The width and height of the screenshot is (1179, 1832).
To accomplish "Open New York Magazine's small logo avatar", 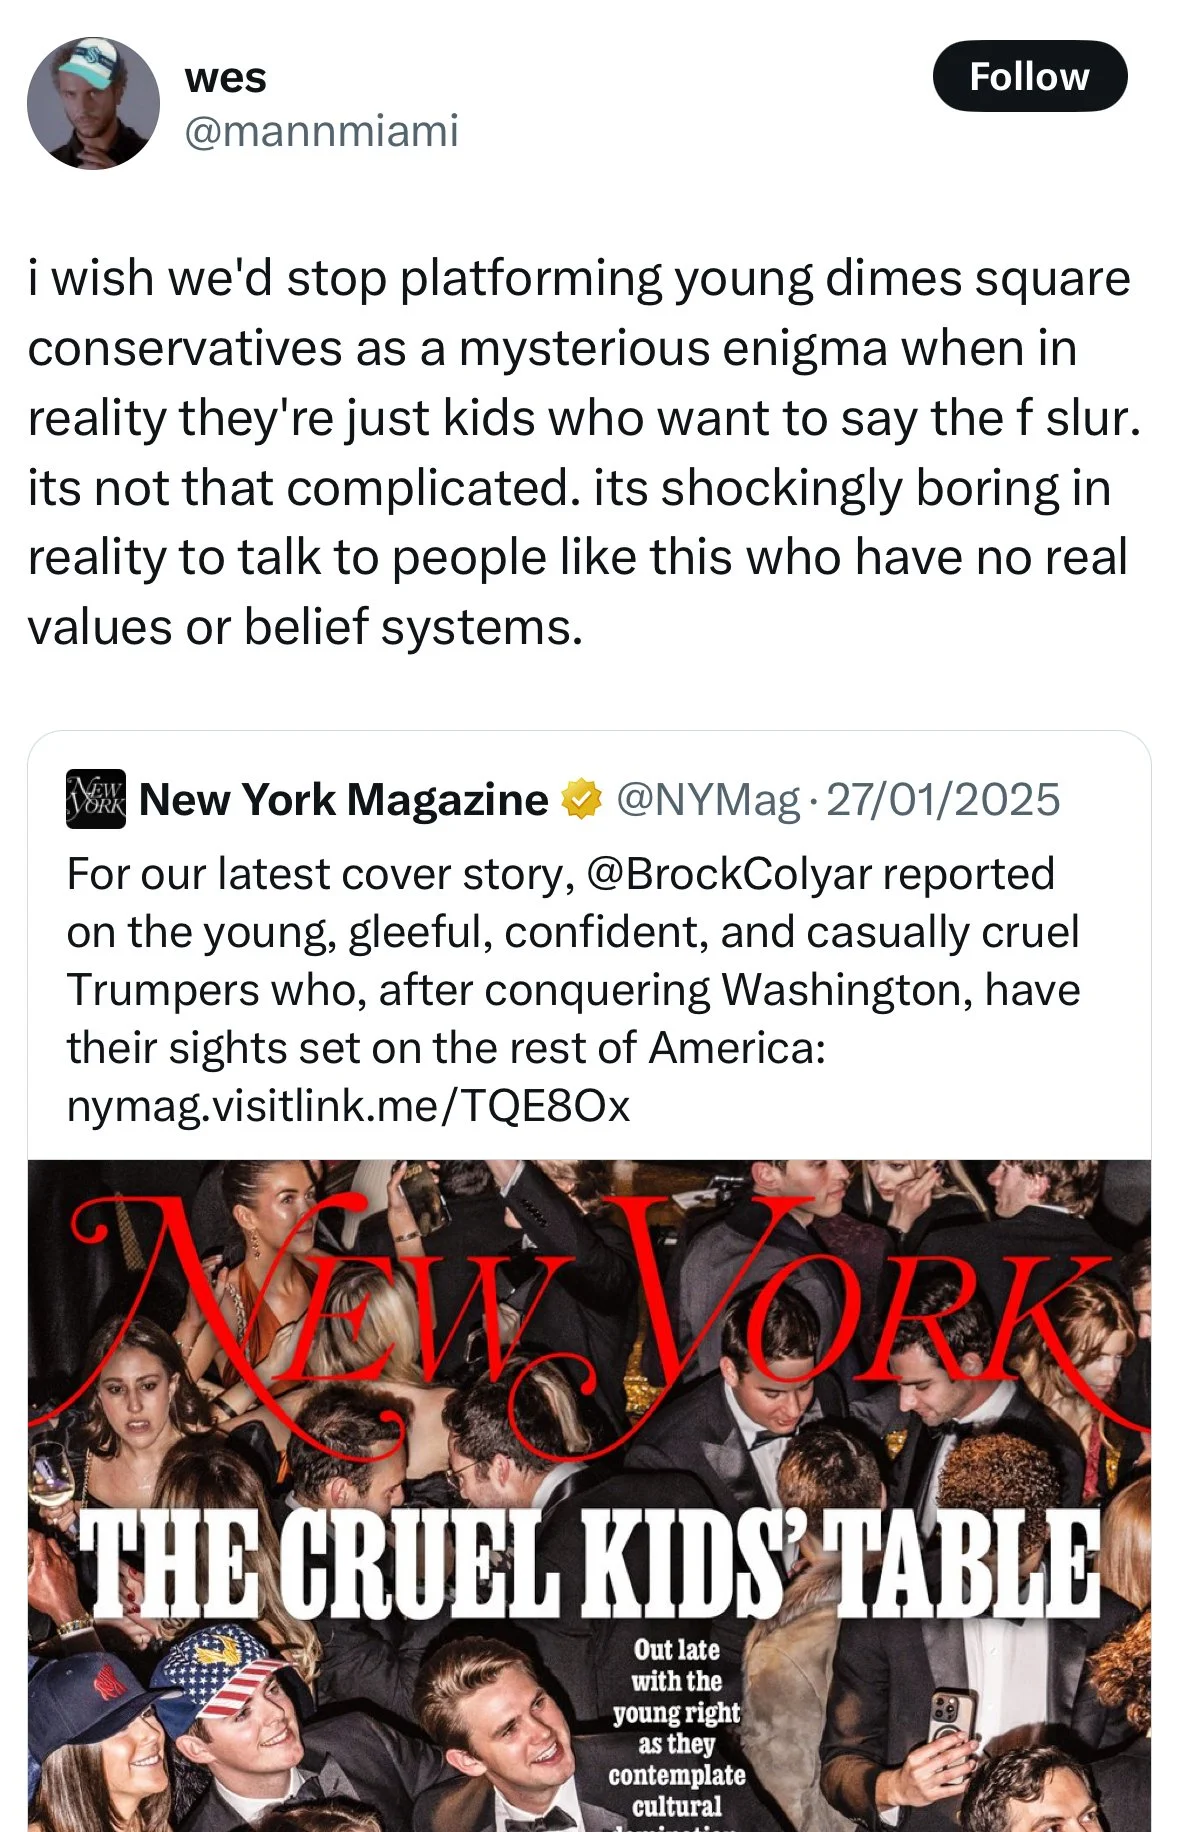I will (96, 799).
